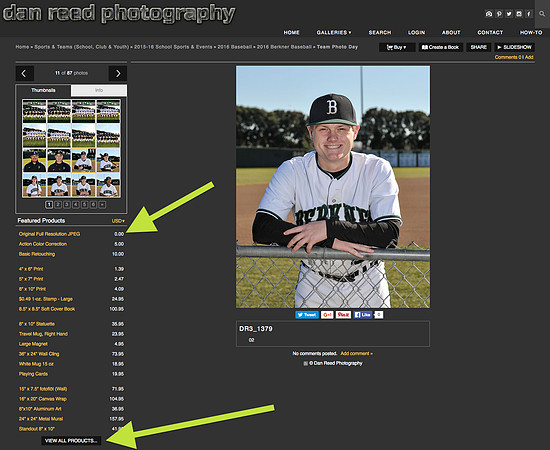The image size is (550, 450).
Task: Go to thumbnail page 2
Action: (x=58, y=204)
